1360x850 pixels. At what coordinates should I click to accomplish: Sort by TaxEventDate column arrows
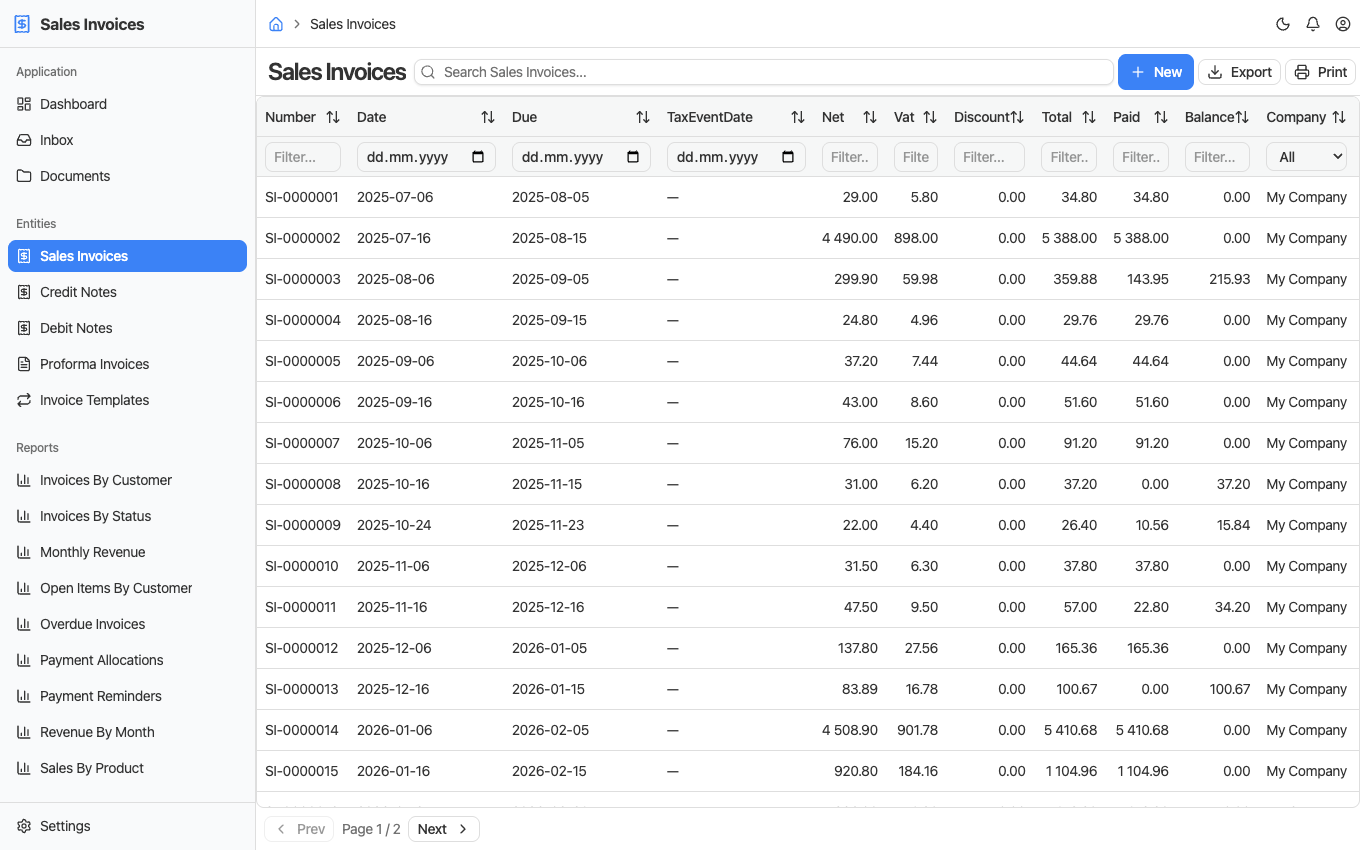click(798, 117)
